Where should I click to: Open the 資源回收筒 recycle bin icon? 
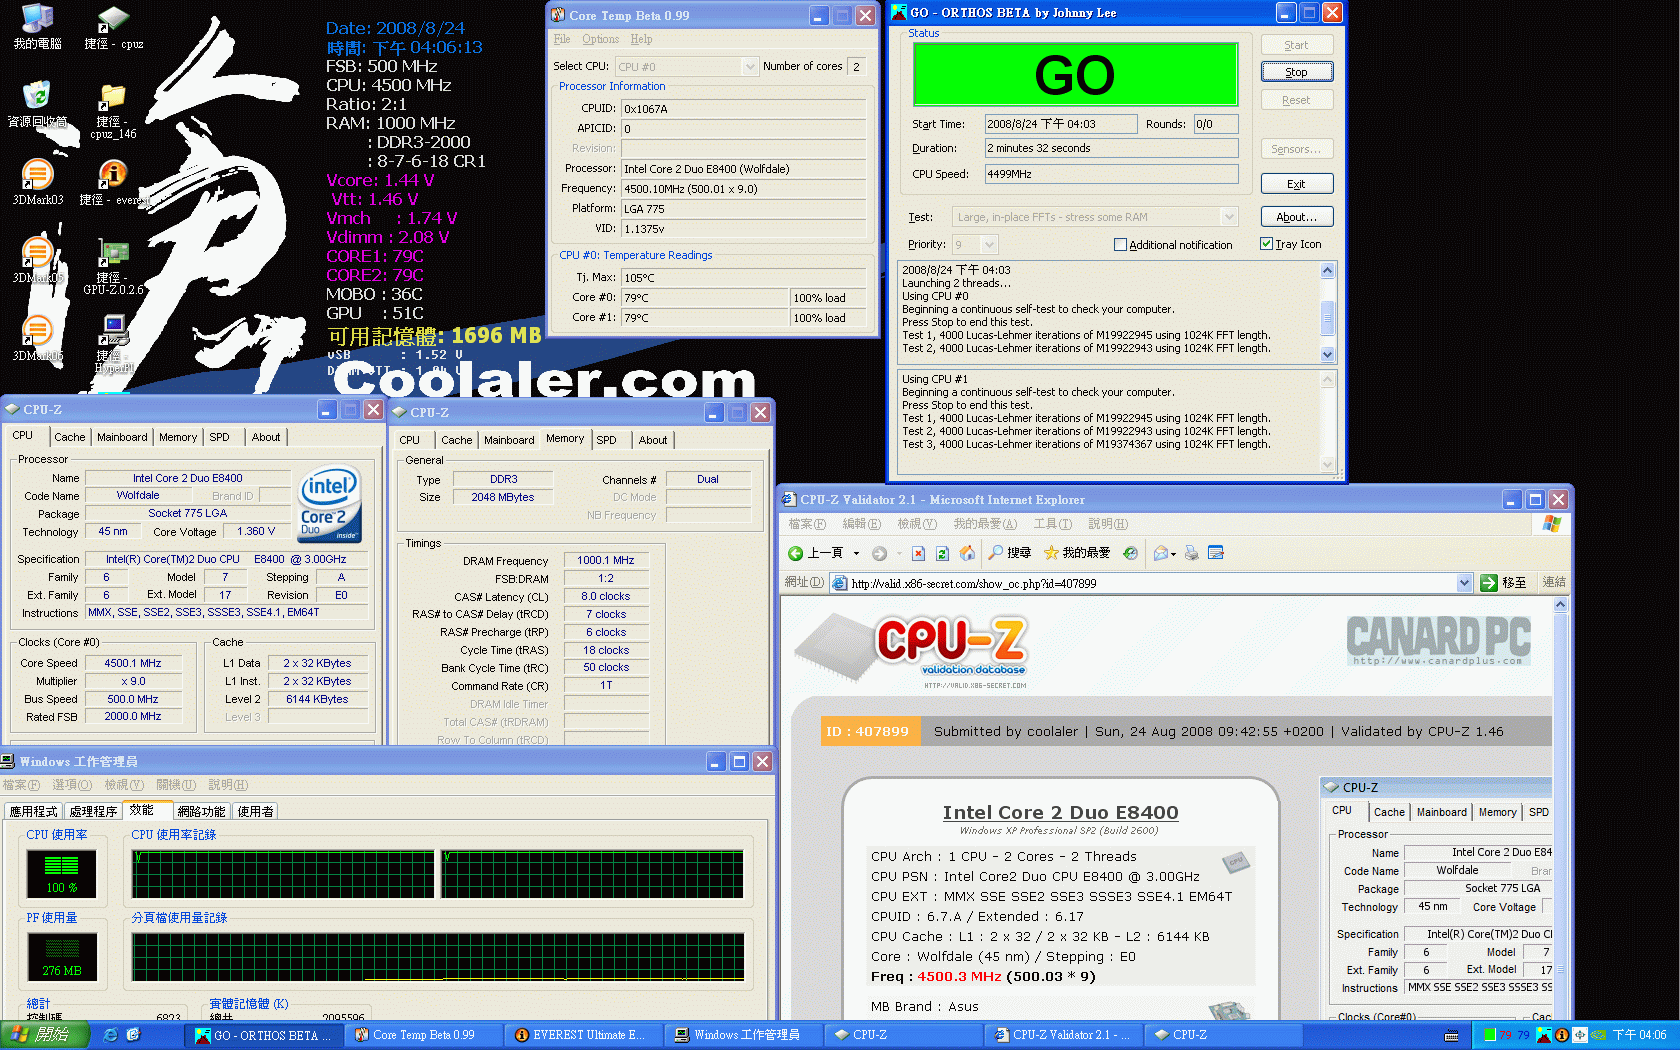click(x=37, y=104)
